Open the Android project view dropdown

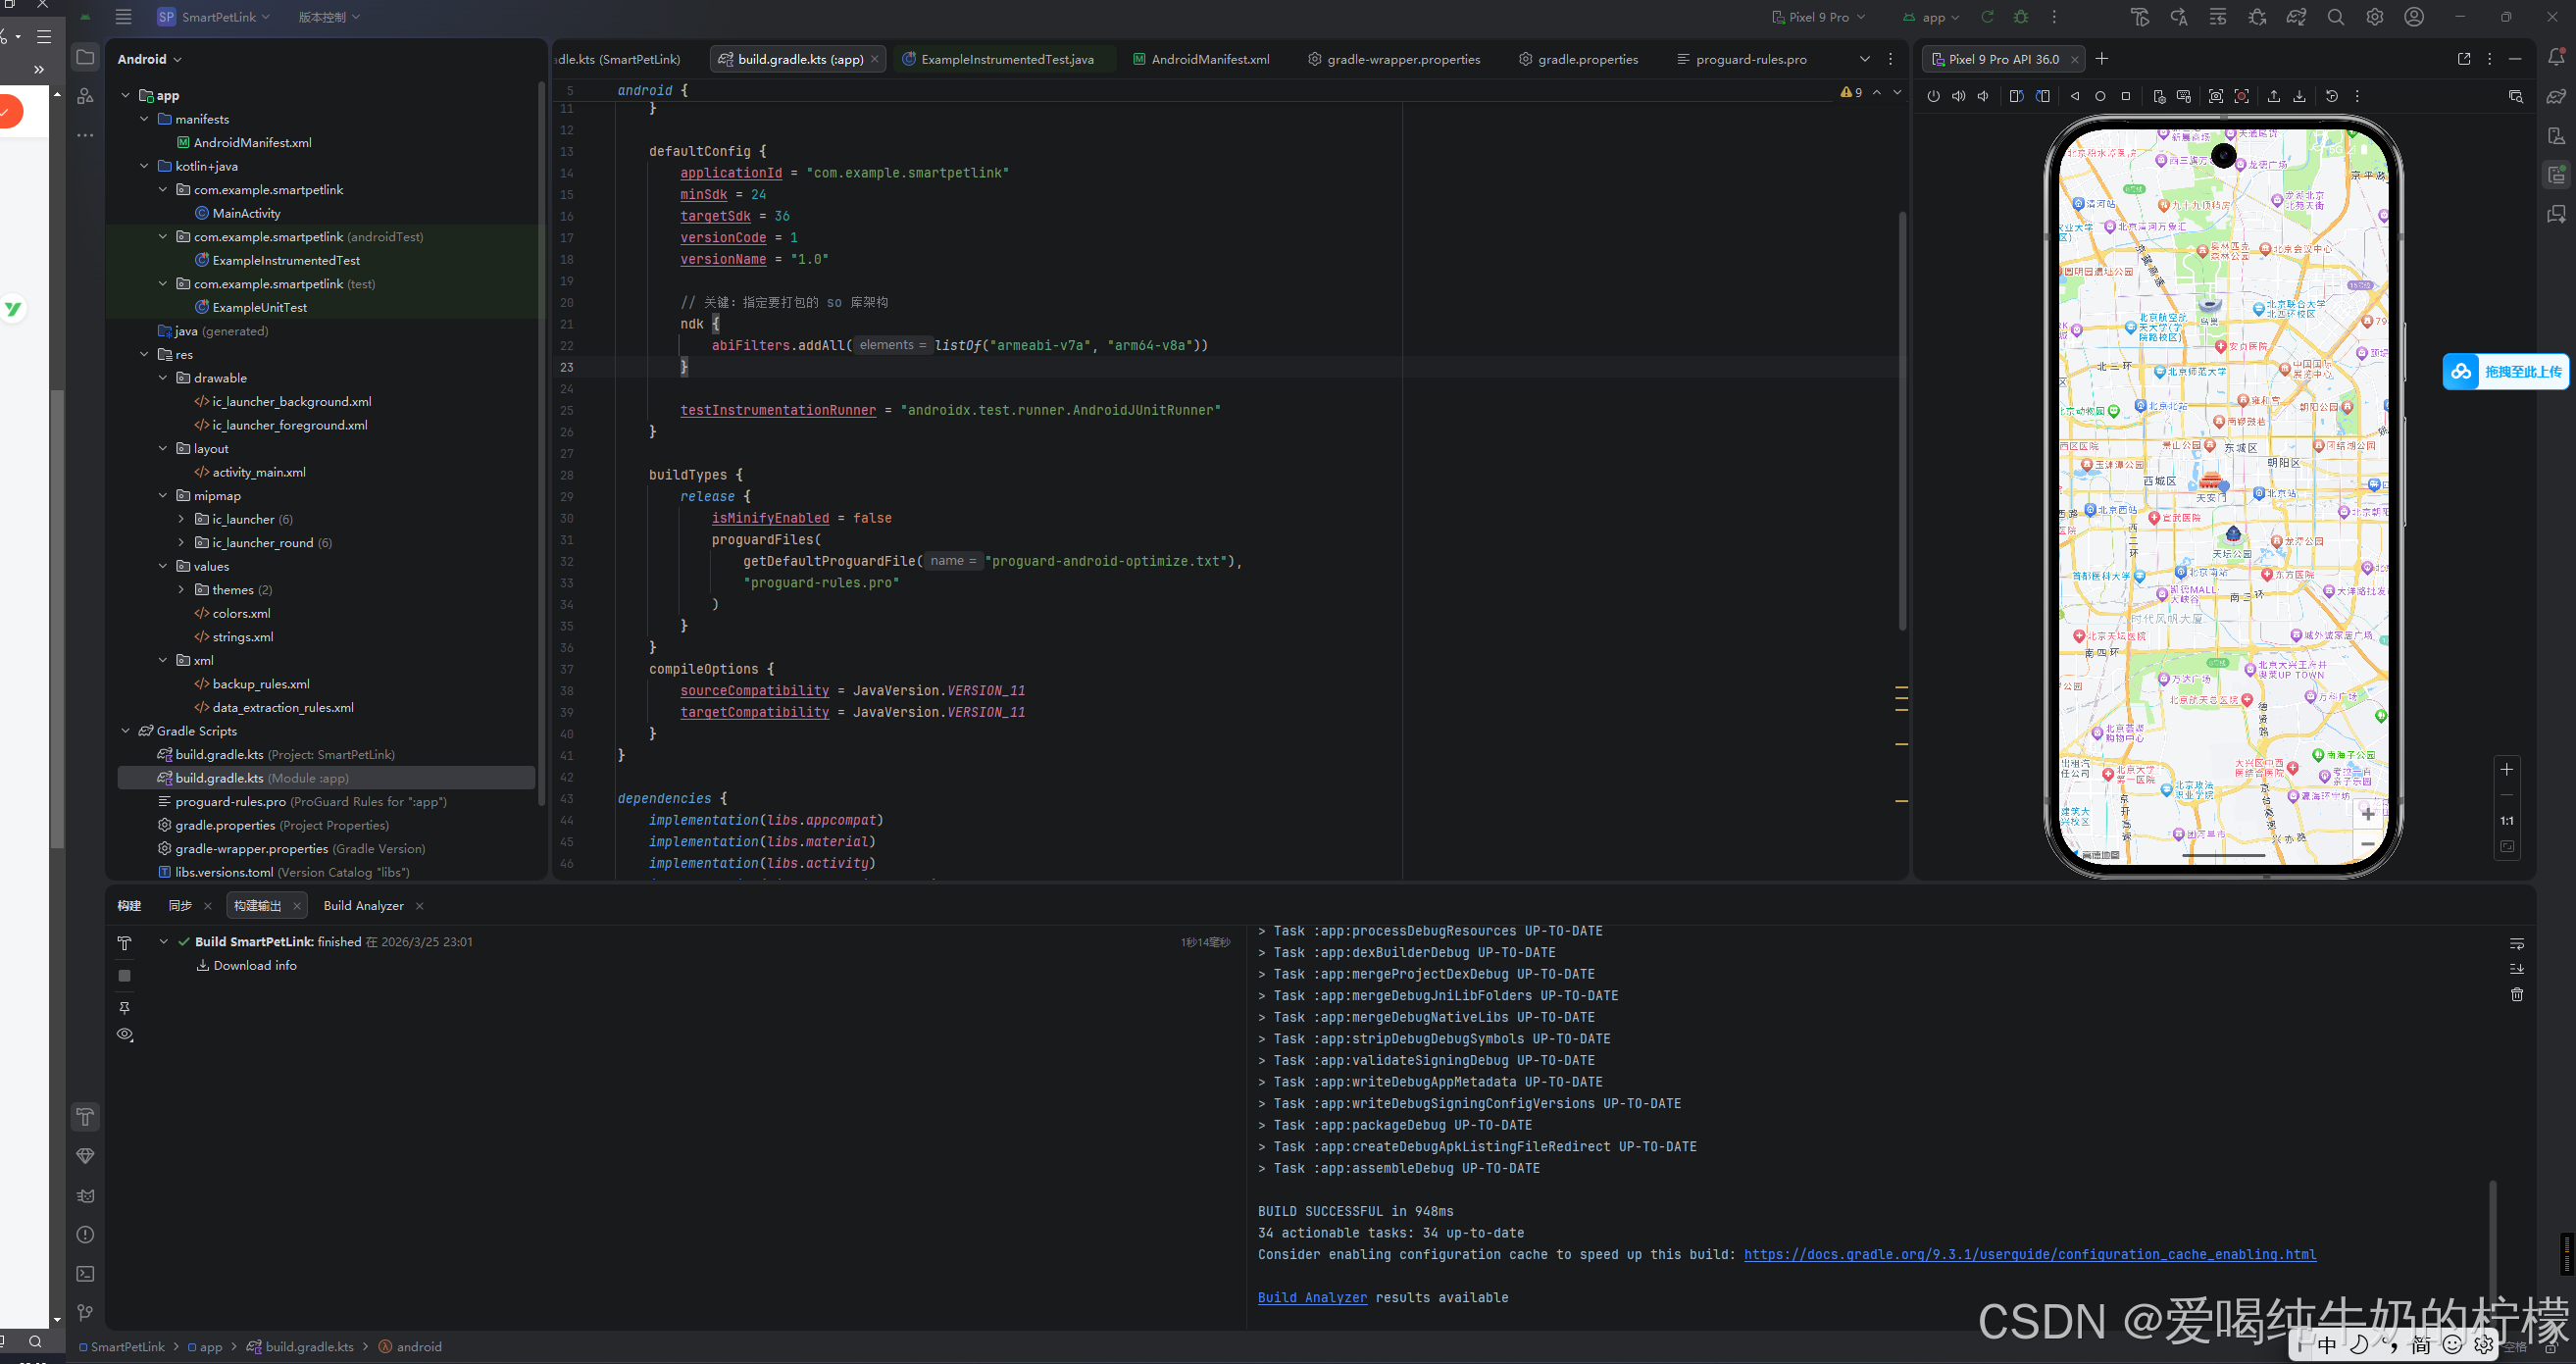[x=150, y=59]
